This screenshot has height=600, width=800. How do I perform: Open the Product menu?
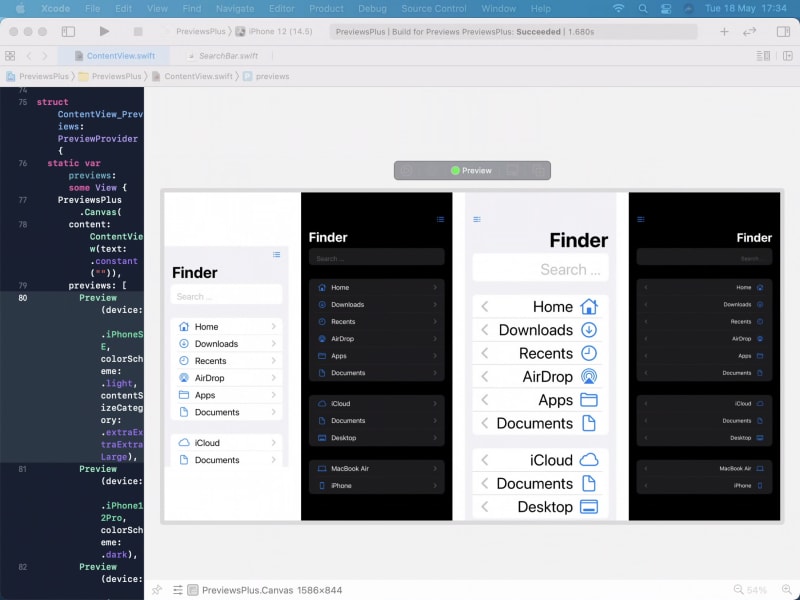click(x=326, y=9)
